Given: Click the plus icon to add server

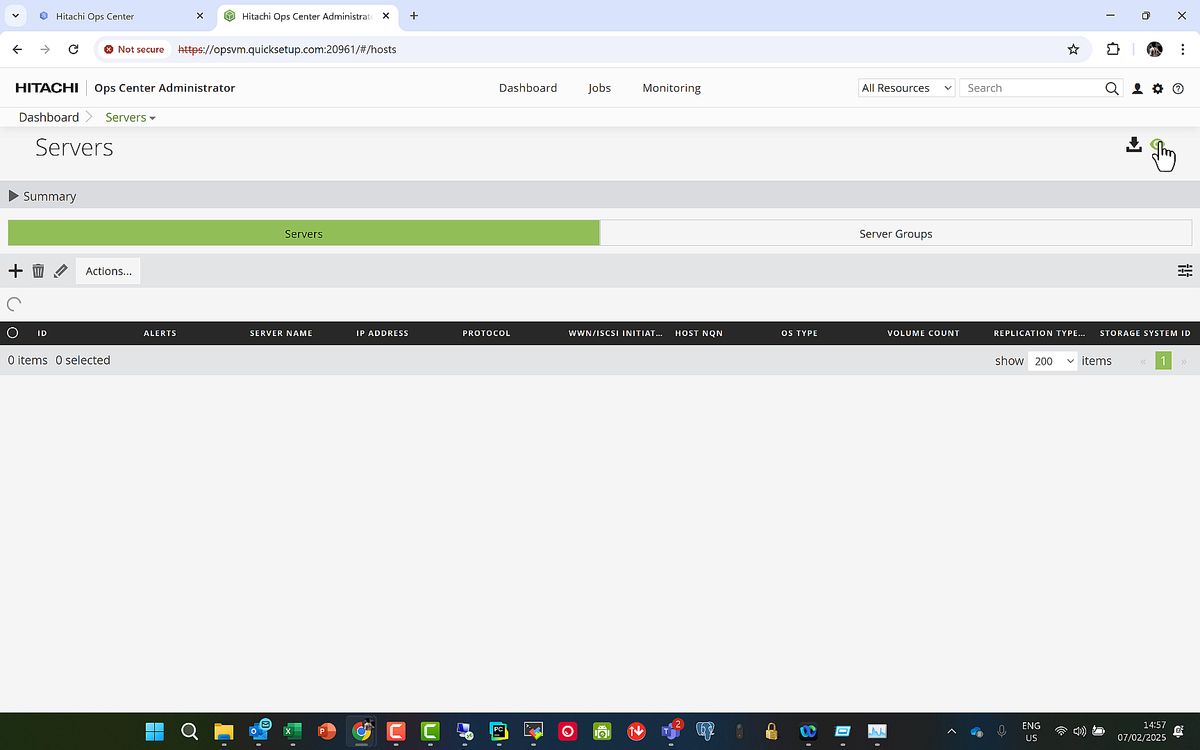Looking at the screenshot, I should click(x=15, y=271).
